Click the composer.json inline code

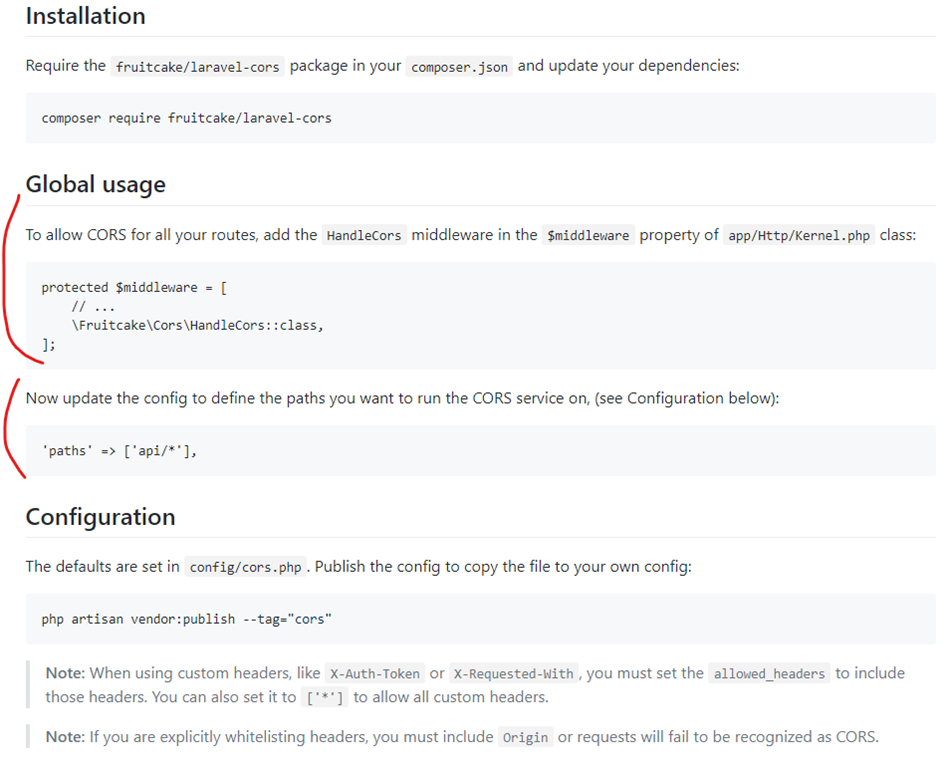click(459, 67)
